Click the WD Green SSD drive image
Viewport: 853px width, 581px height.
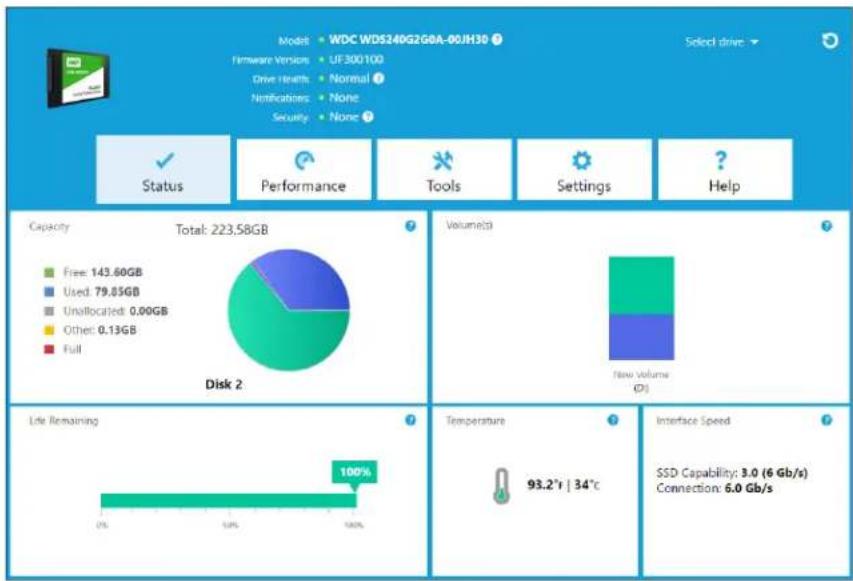(78, 78)
